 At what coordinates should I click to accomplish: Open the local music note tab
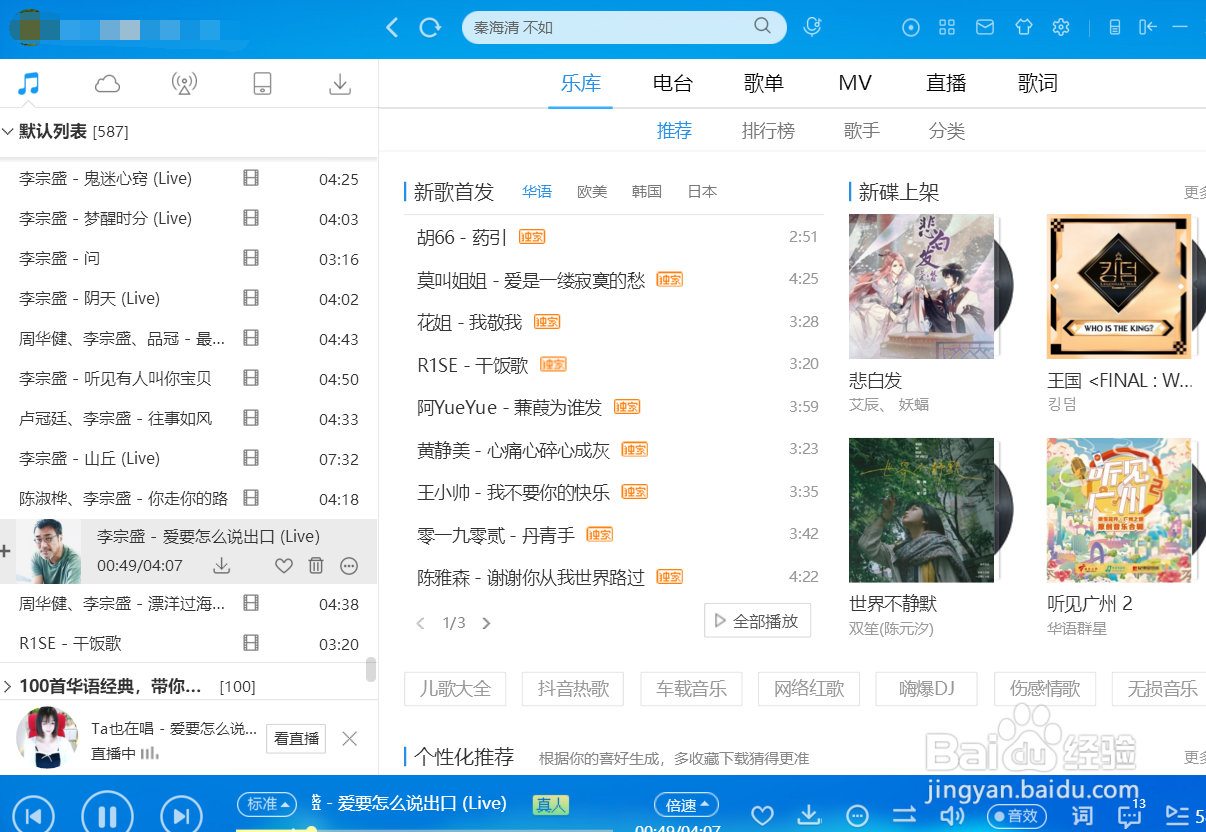(x=29, y=84)
